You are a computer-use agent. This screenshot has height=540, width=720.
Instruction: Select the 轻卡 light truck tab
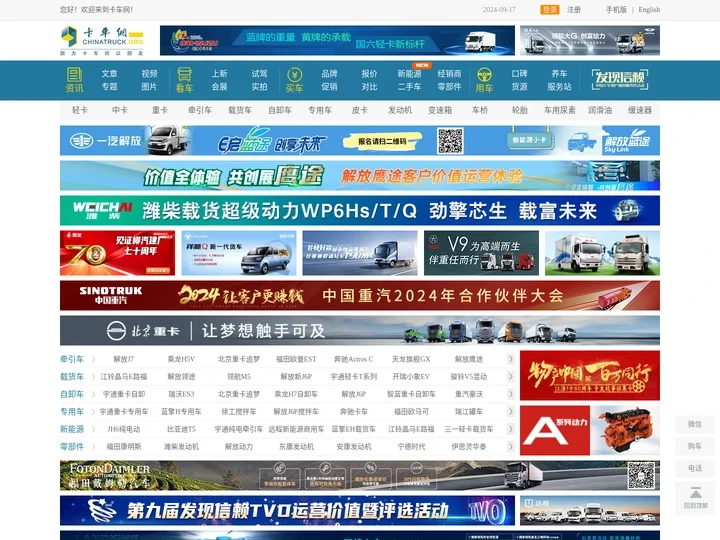tap(80, 110)
